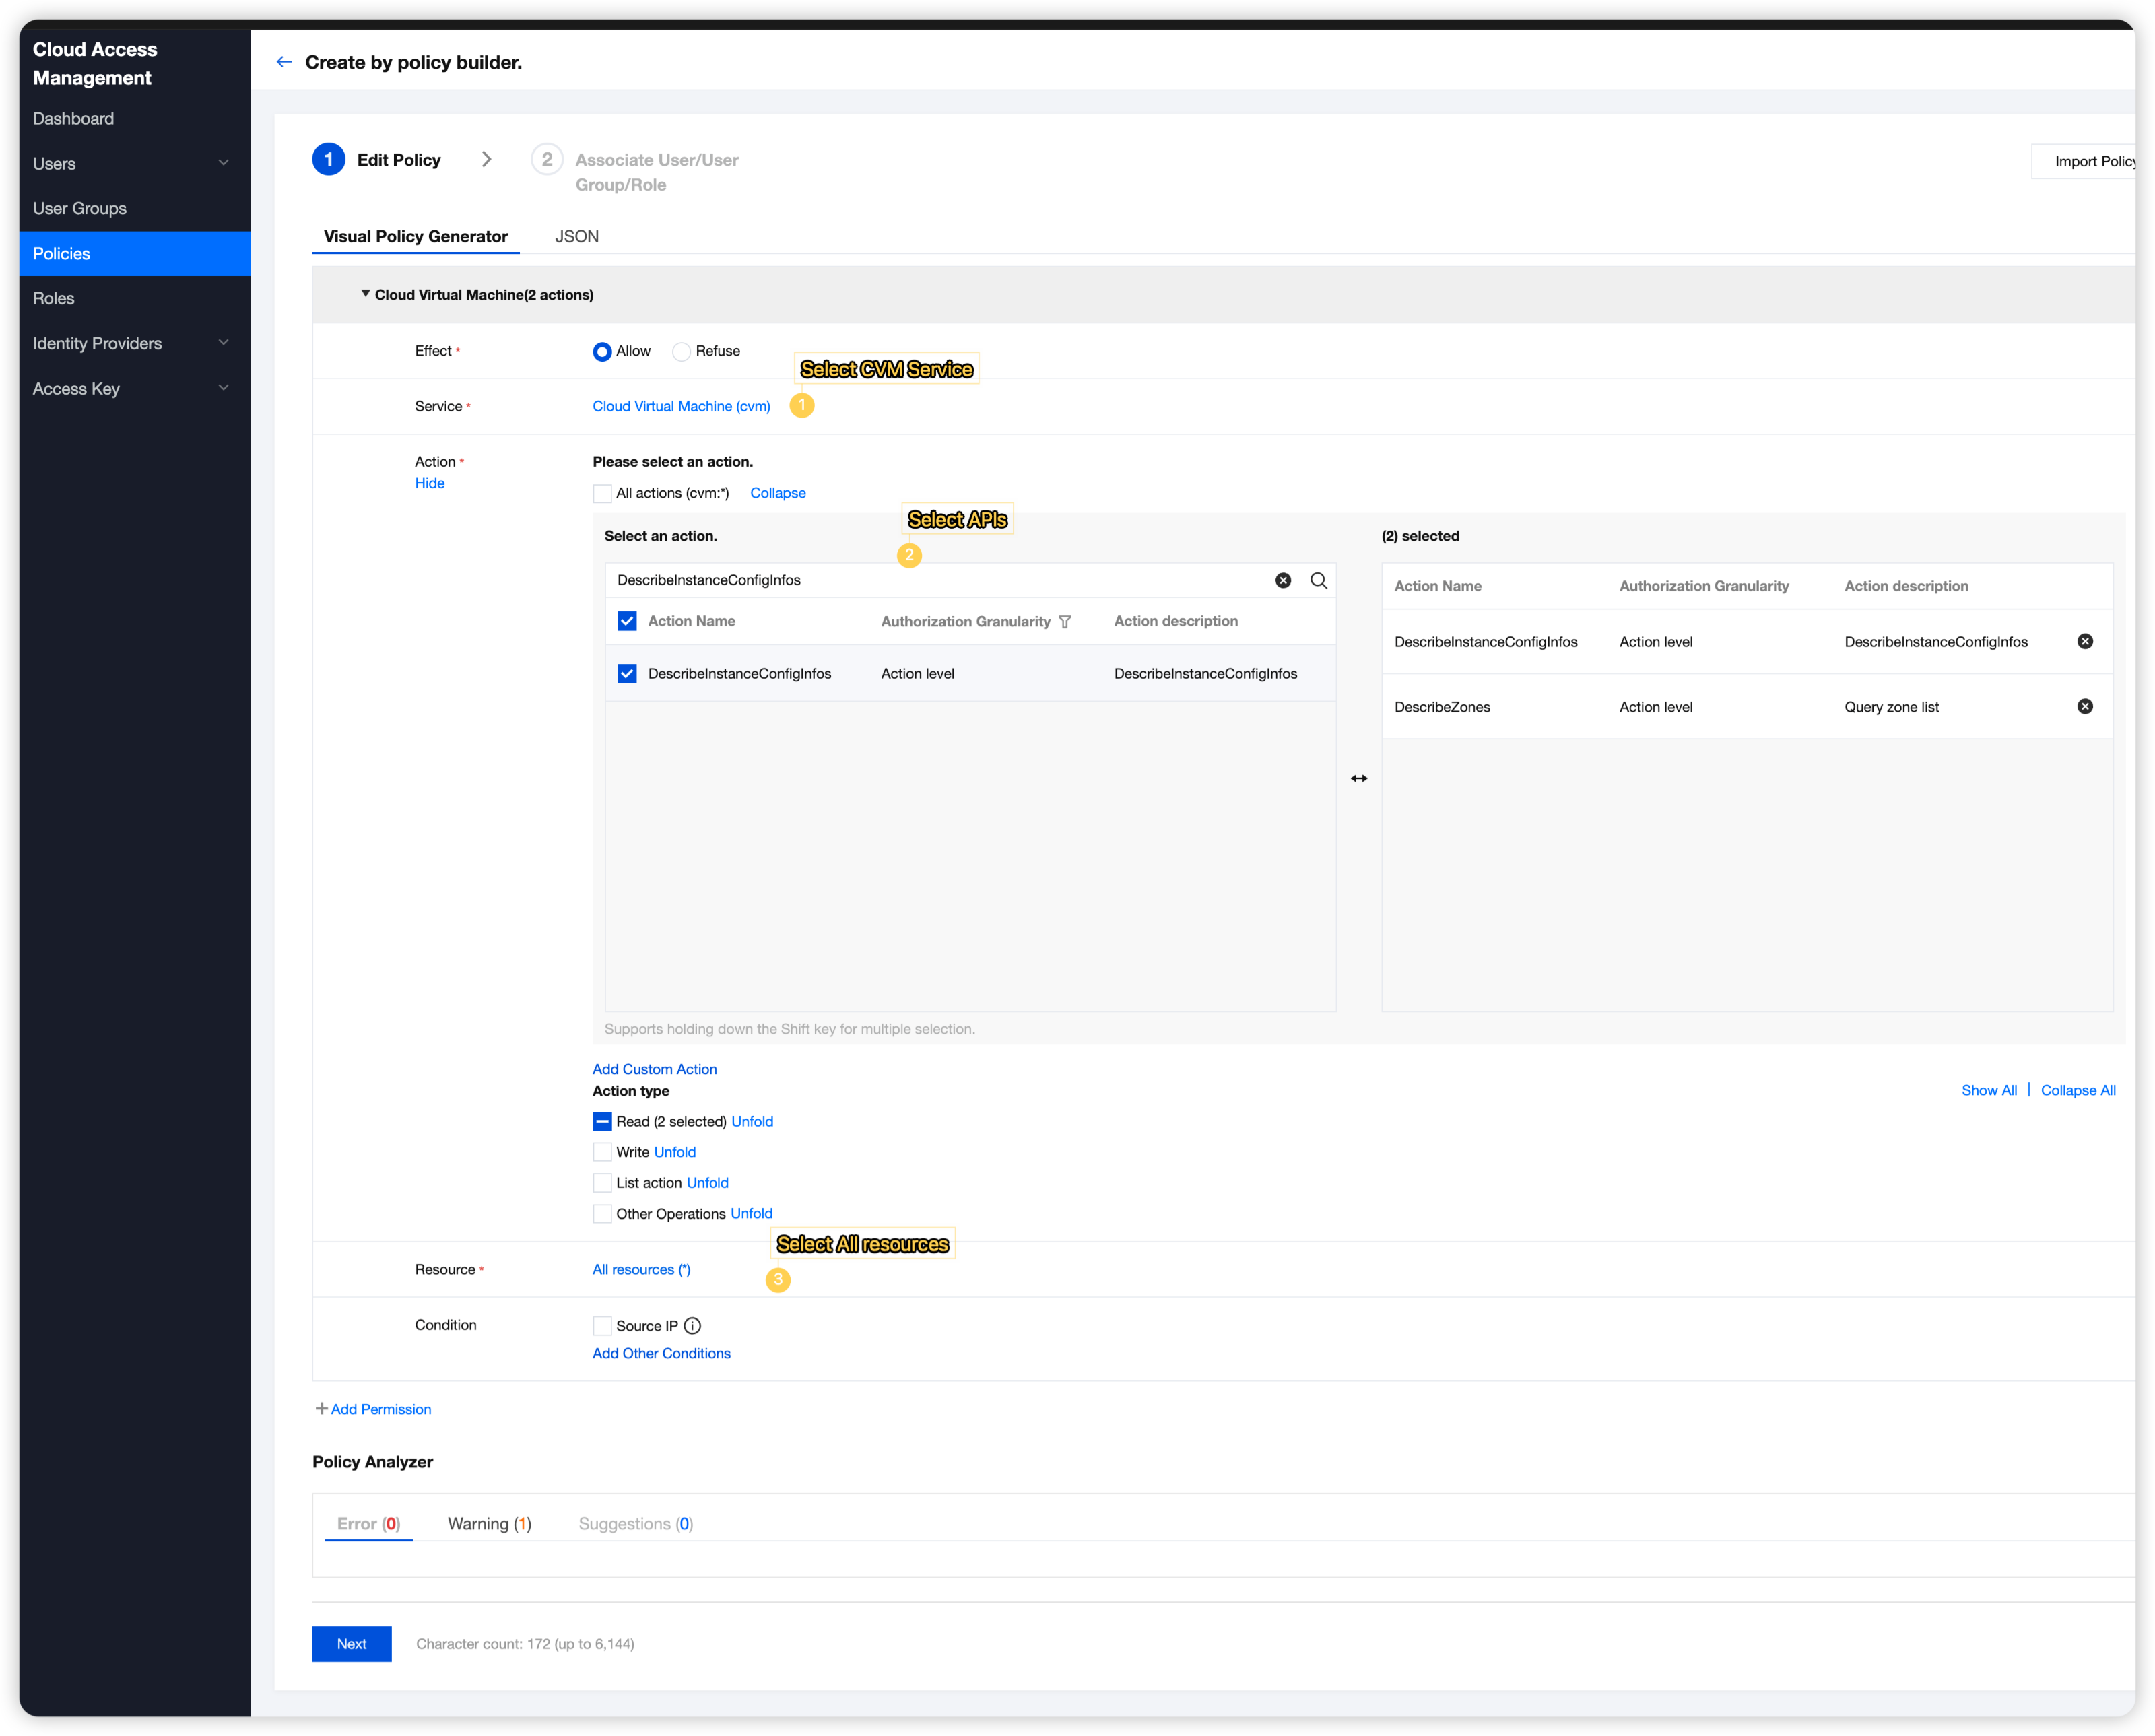Expand the Users sidebar menu chevron
The image size is (2155, 1736).
pyautogui.click(x=224, y=163)
